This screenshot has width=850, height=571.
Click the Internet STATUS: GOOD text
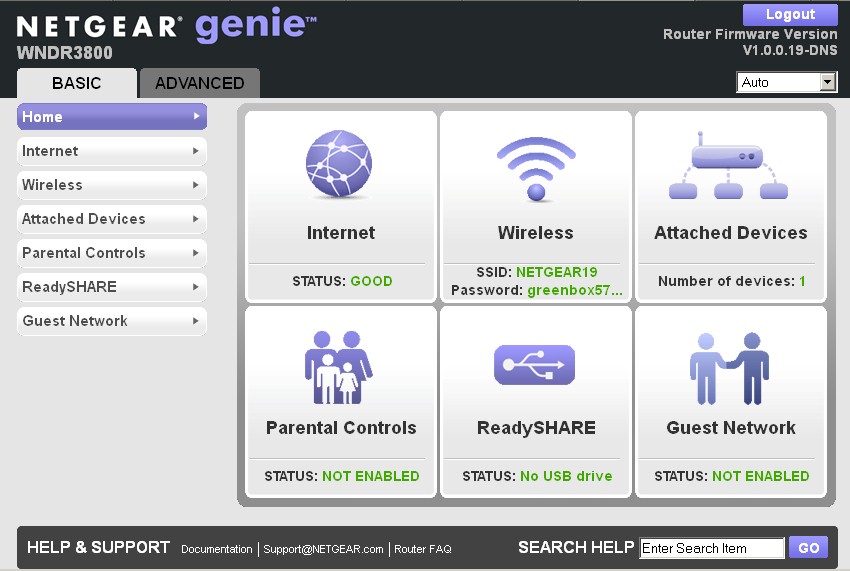pos(342,281)
